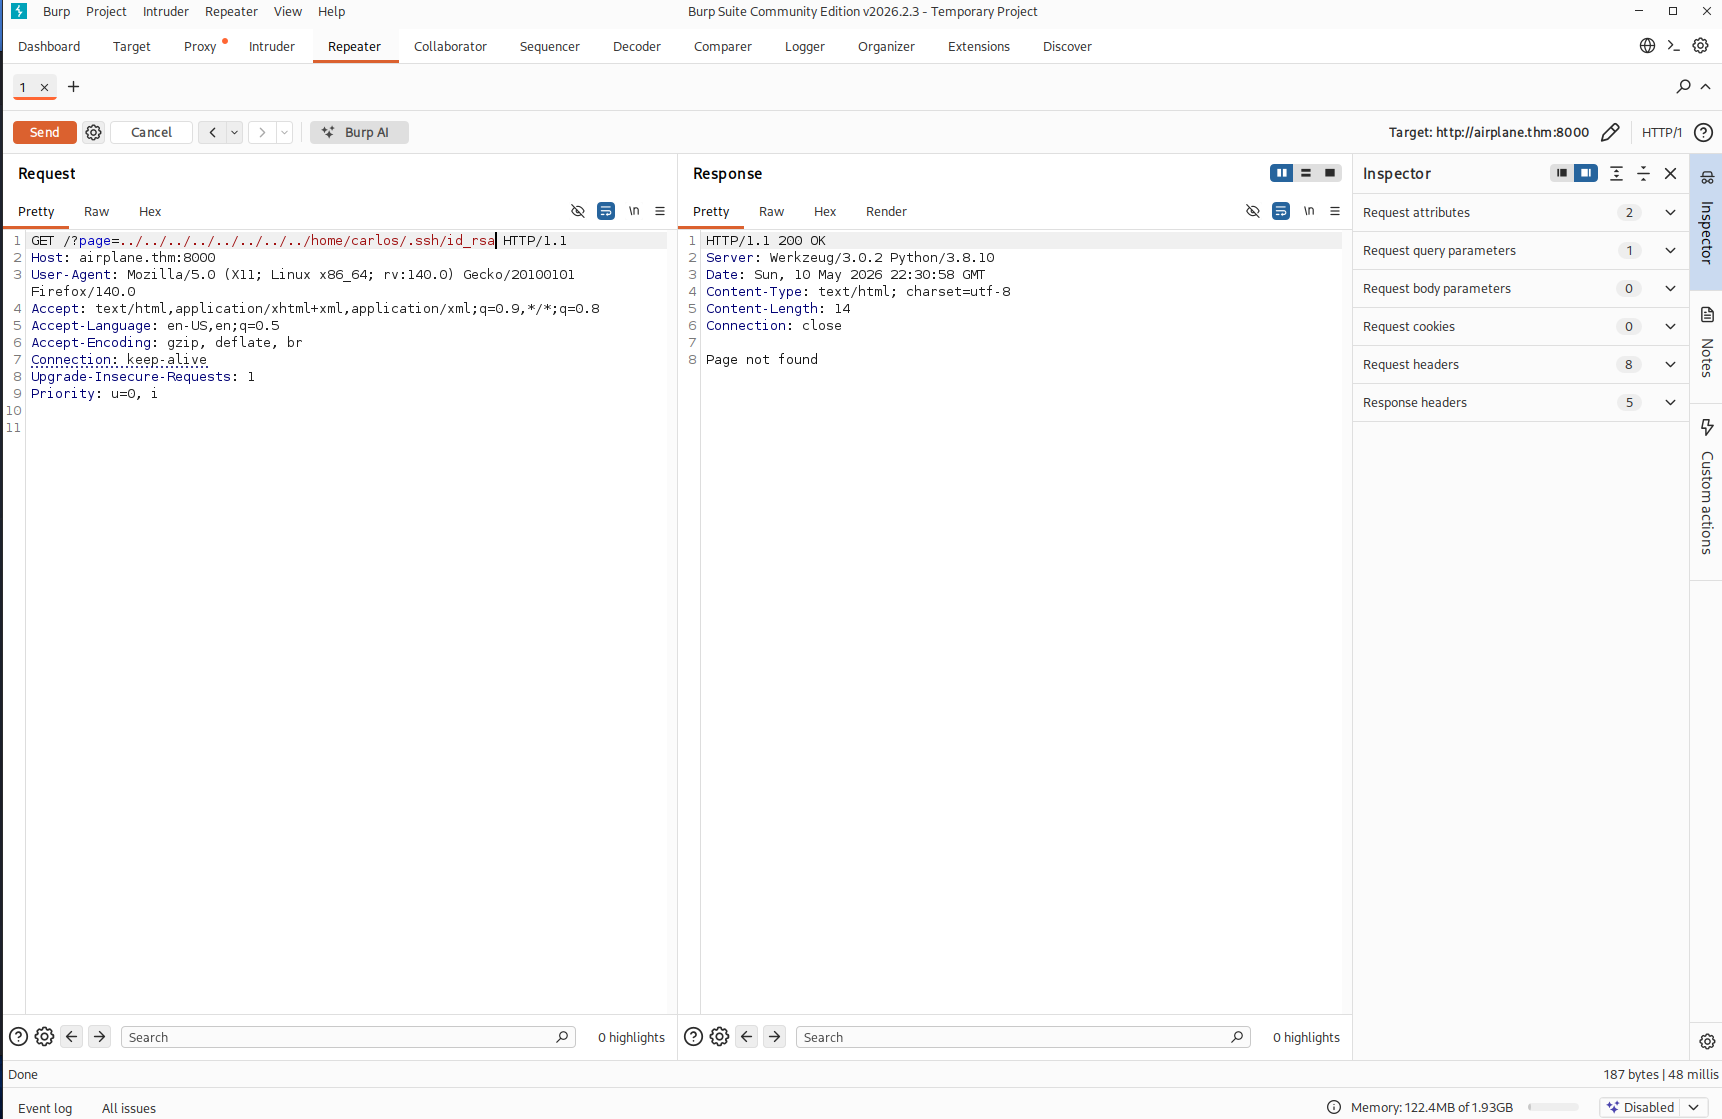Viewport: 1722px width, 1119px height.
Task: Switch Response view to Render
Action: (886, 212)
